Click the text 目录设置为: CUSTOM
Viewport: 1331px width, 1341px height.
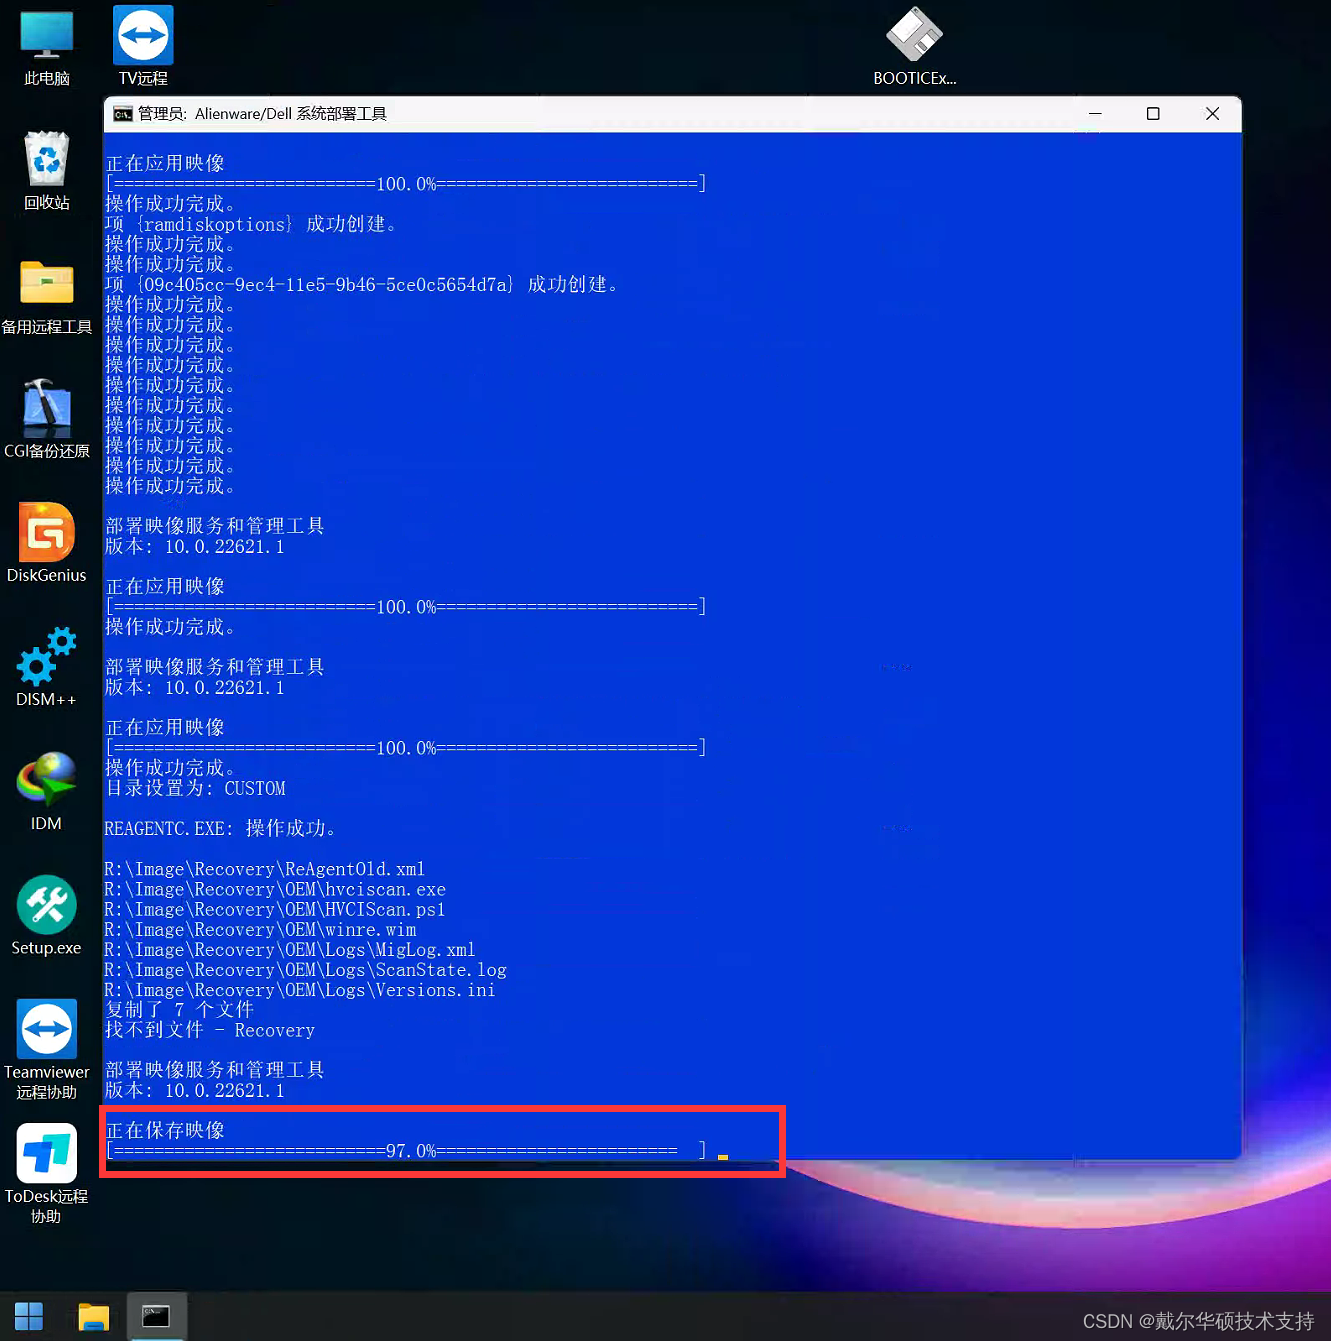195,788
